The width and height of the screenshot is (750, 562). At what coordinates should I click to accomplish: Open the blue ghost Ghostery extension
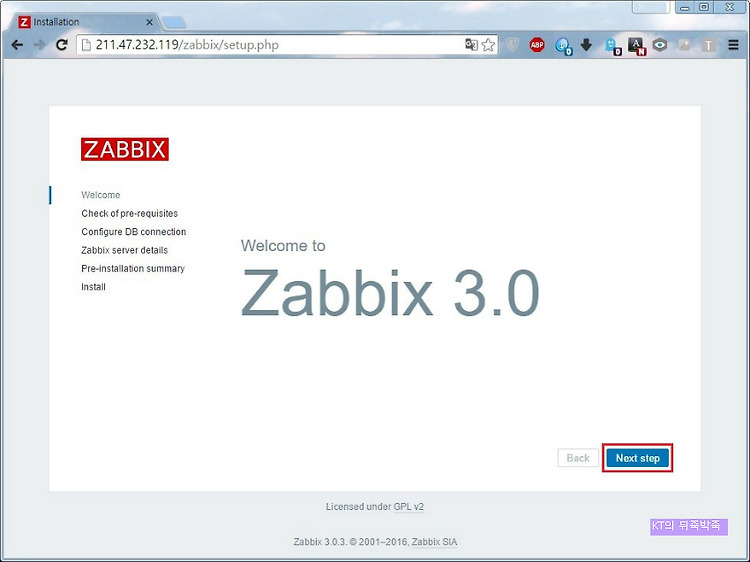(612, 46)
